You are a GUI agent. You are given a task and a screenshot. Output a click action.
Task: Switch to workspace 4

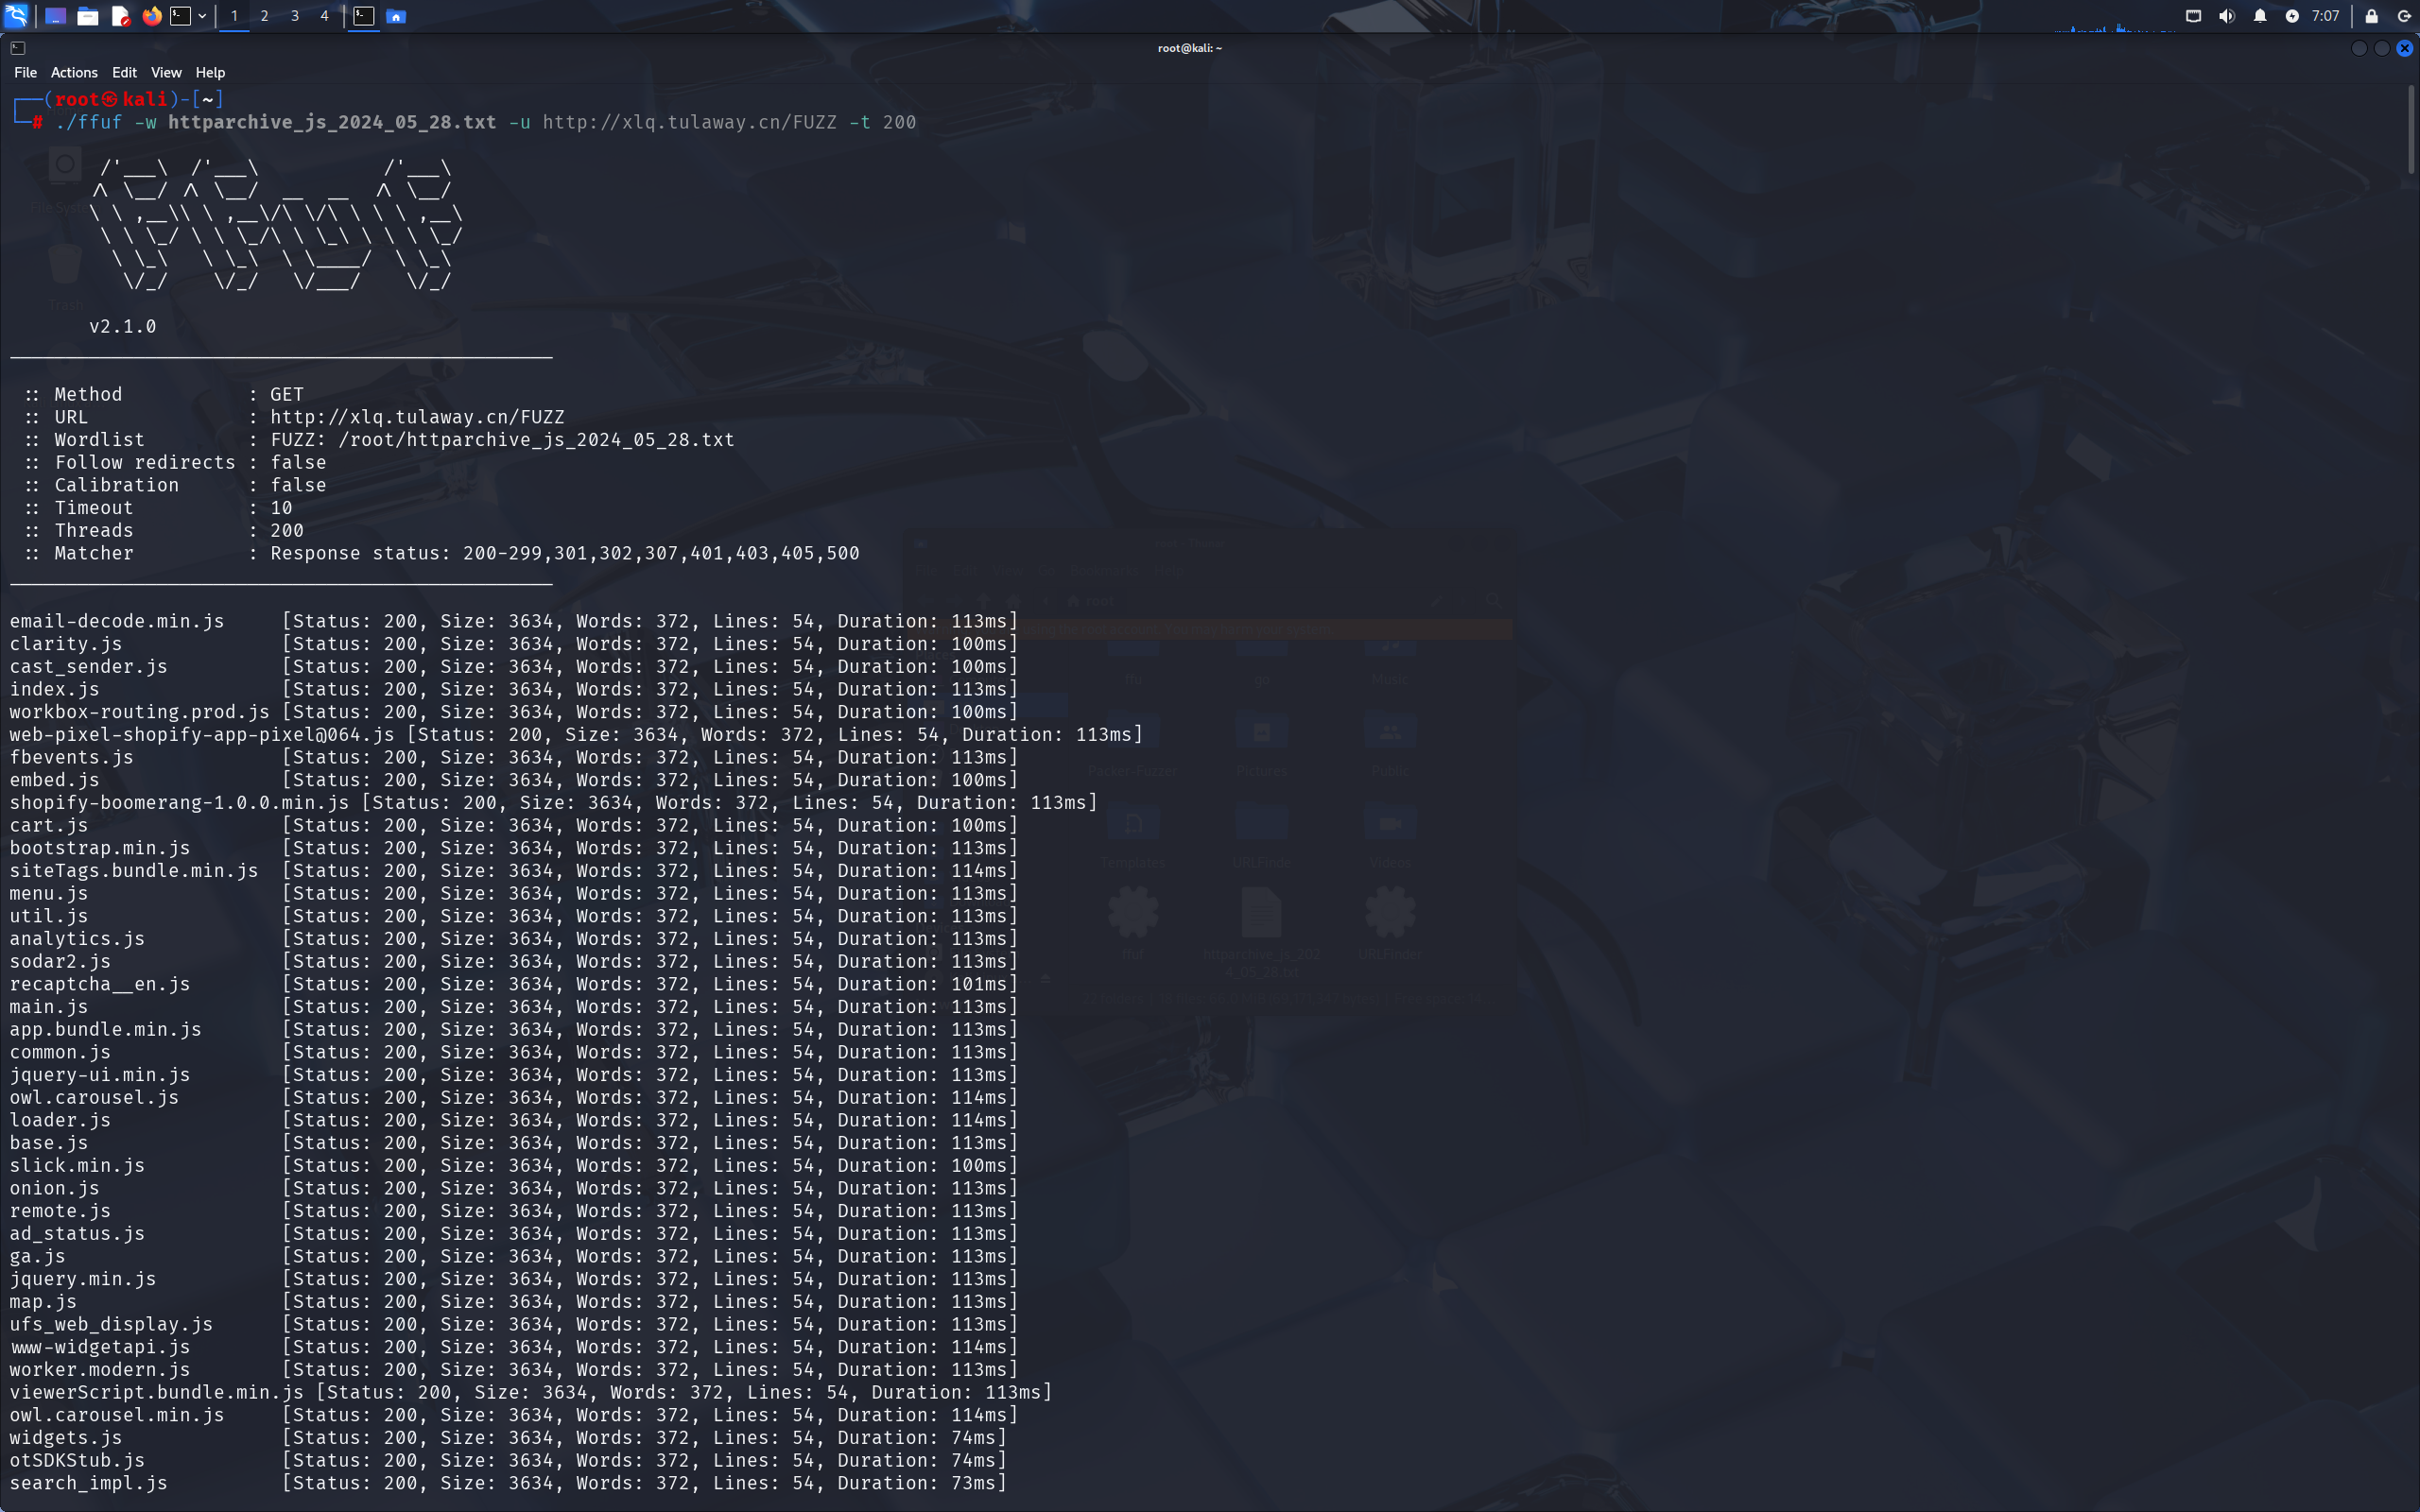324,16
